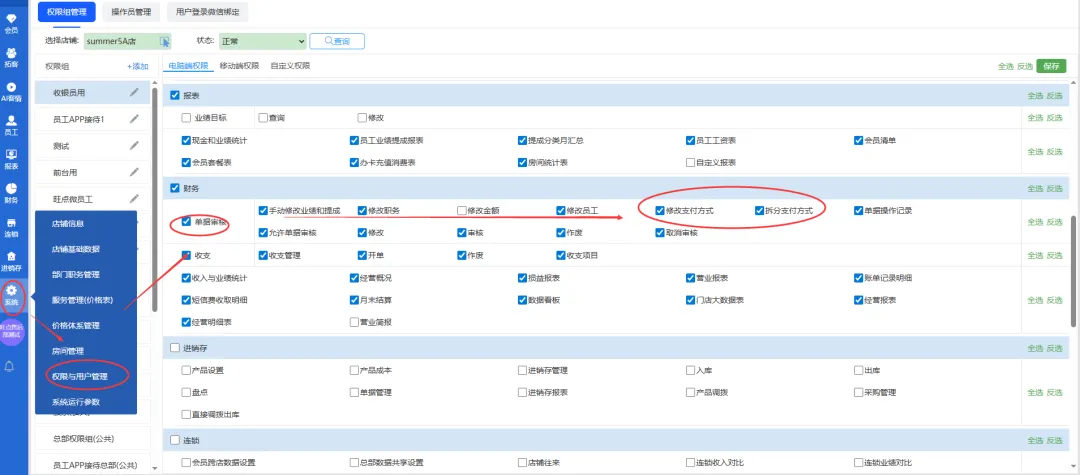The image size is (1080, 475).
Task: Click the permission group list scrollbar
Action: click(155, 200)
